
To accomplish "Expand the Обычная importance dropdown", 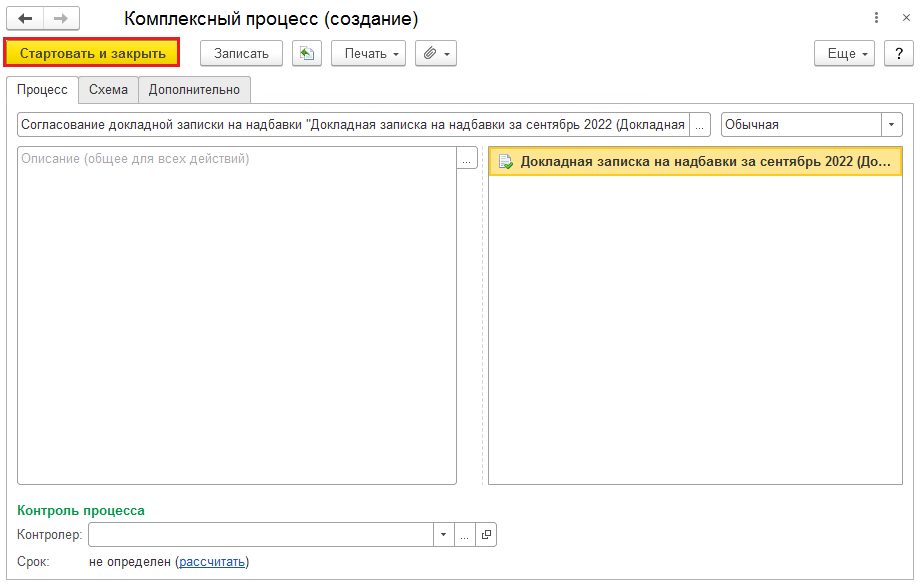I will [891, 124].
